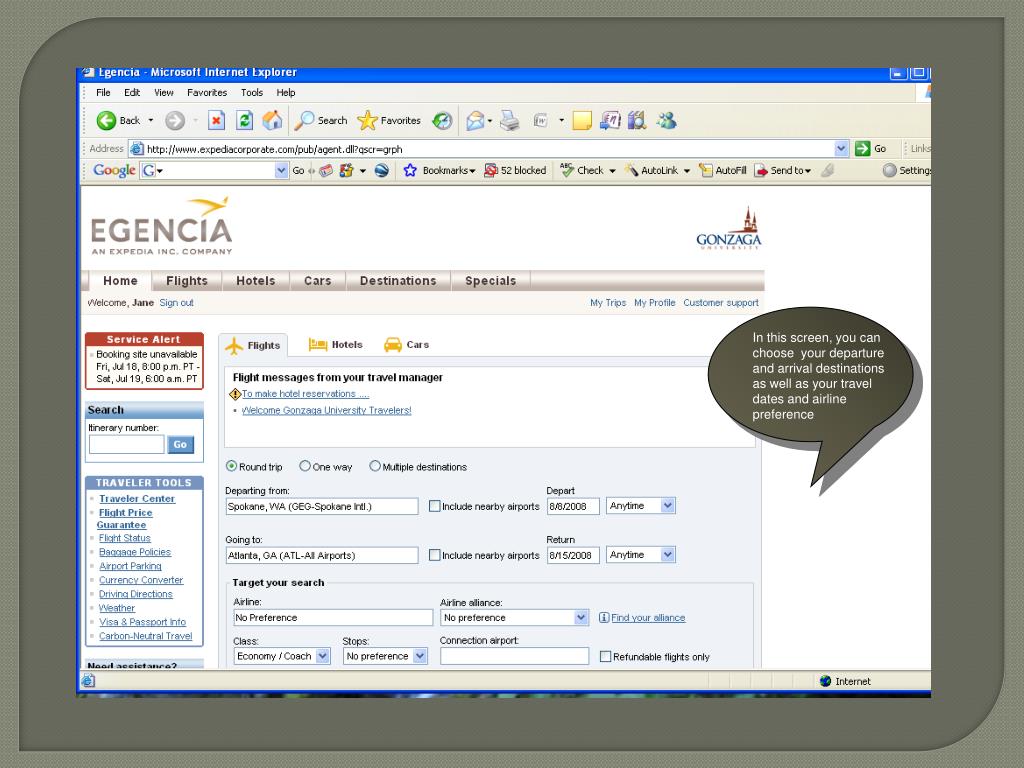Viewport: 1024px width, 768px height.
Task: Click the Connection airport input field
Action: (x=515, y=656)
